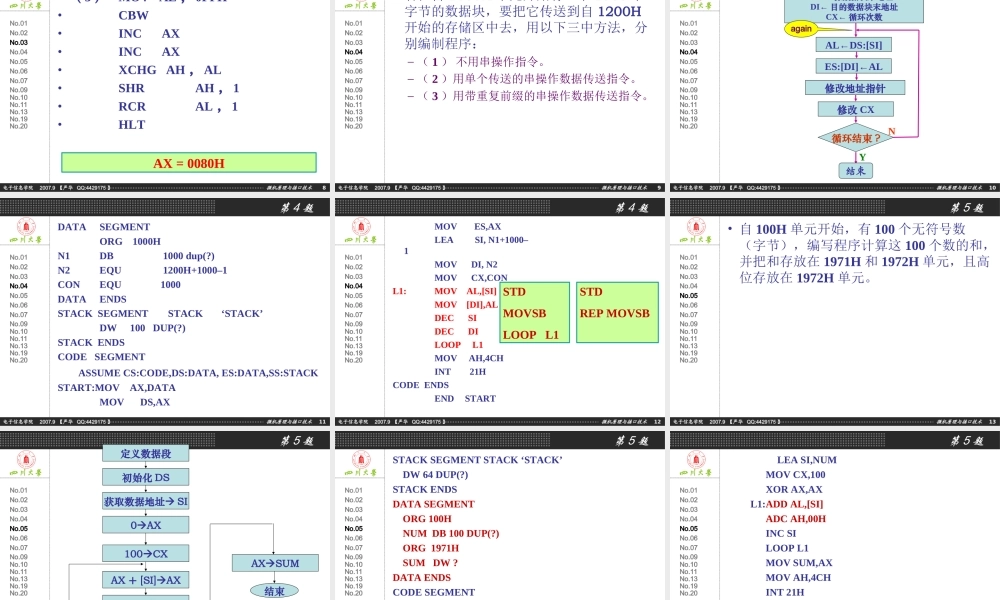Viewport: 1000px width, 600px height.
Task: Click the yellow "again" callout bubble
Action: click(x=801, y=28)
